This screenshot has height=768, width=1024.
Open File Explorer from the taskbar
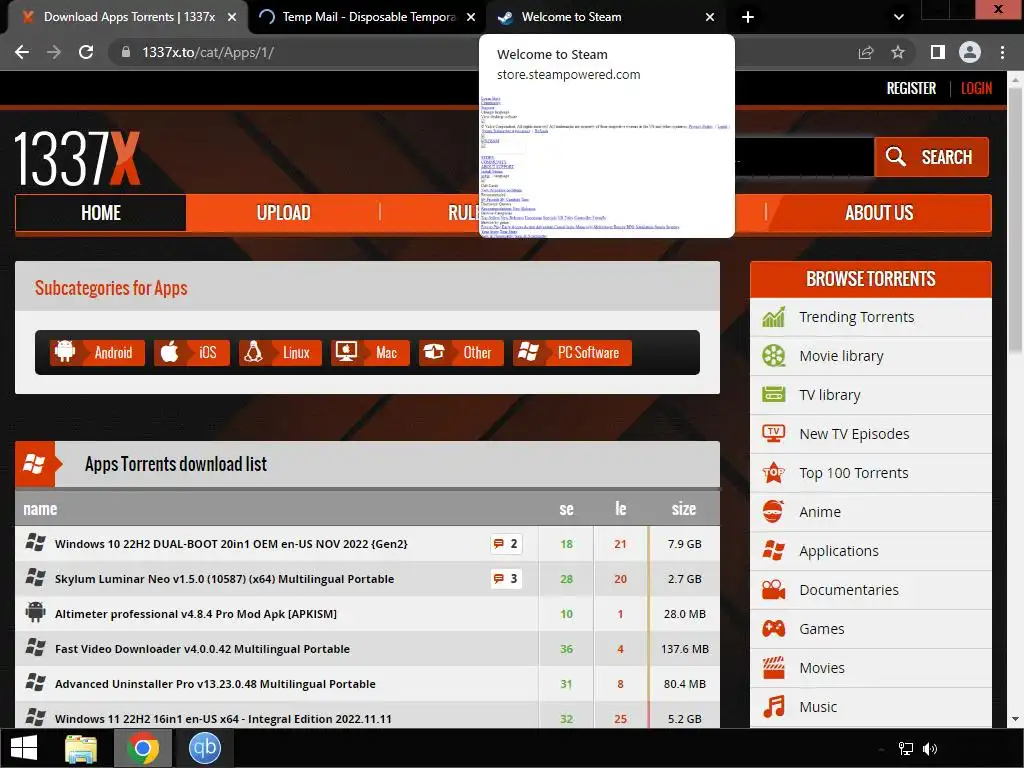[x=81, y=748]
